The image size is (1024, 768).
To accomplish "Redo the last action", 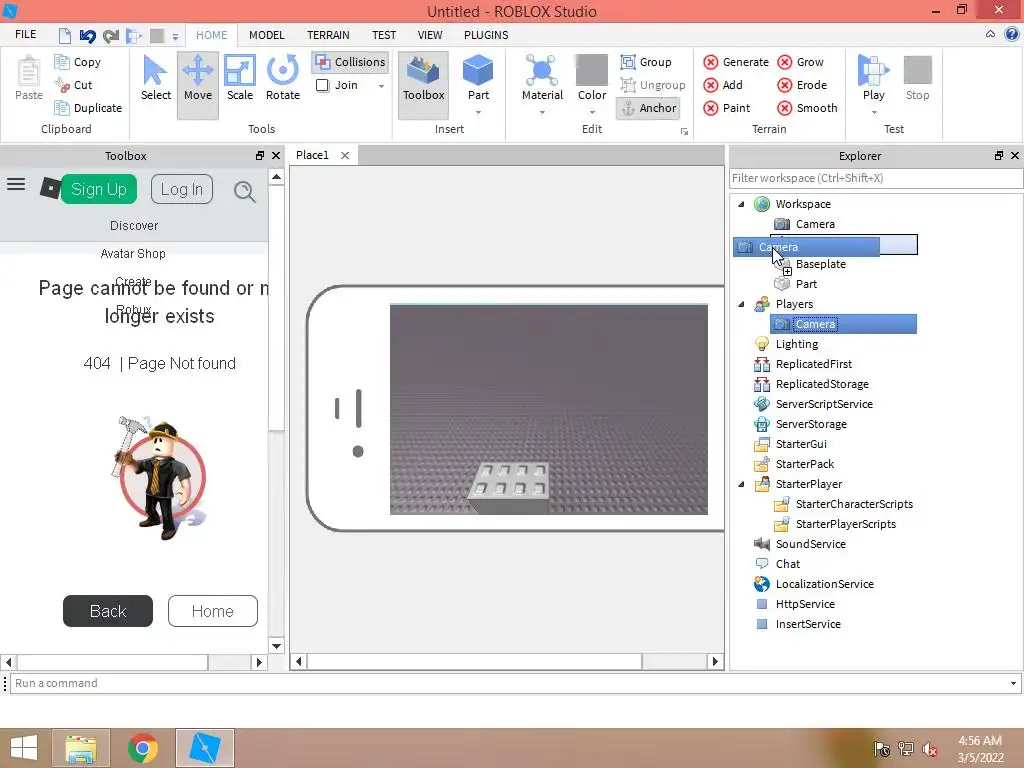I will point(111,36).
